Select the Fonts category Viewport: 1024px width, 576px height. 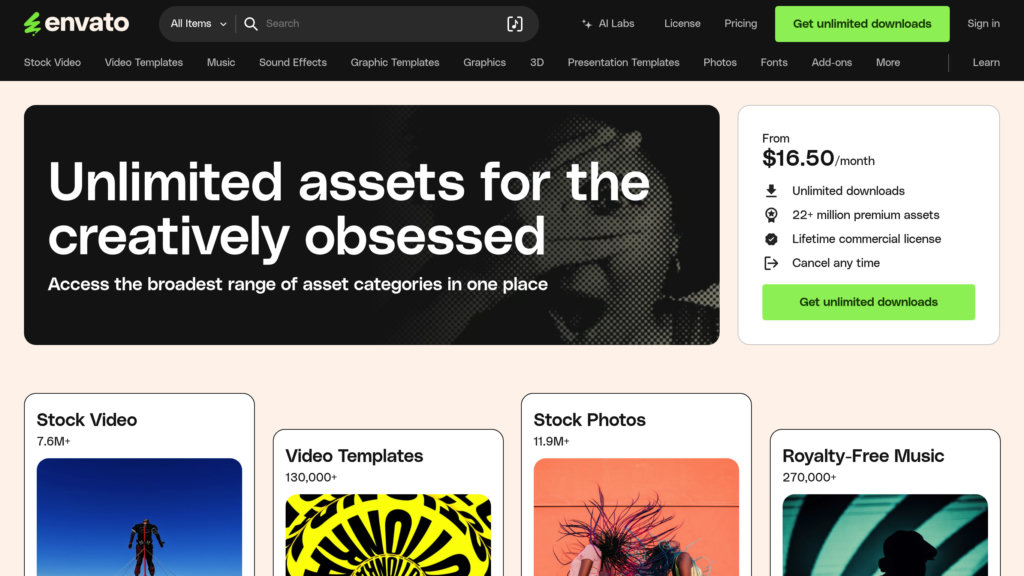pos(774,63)
